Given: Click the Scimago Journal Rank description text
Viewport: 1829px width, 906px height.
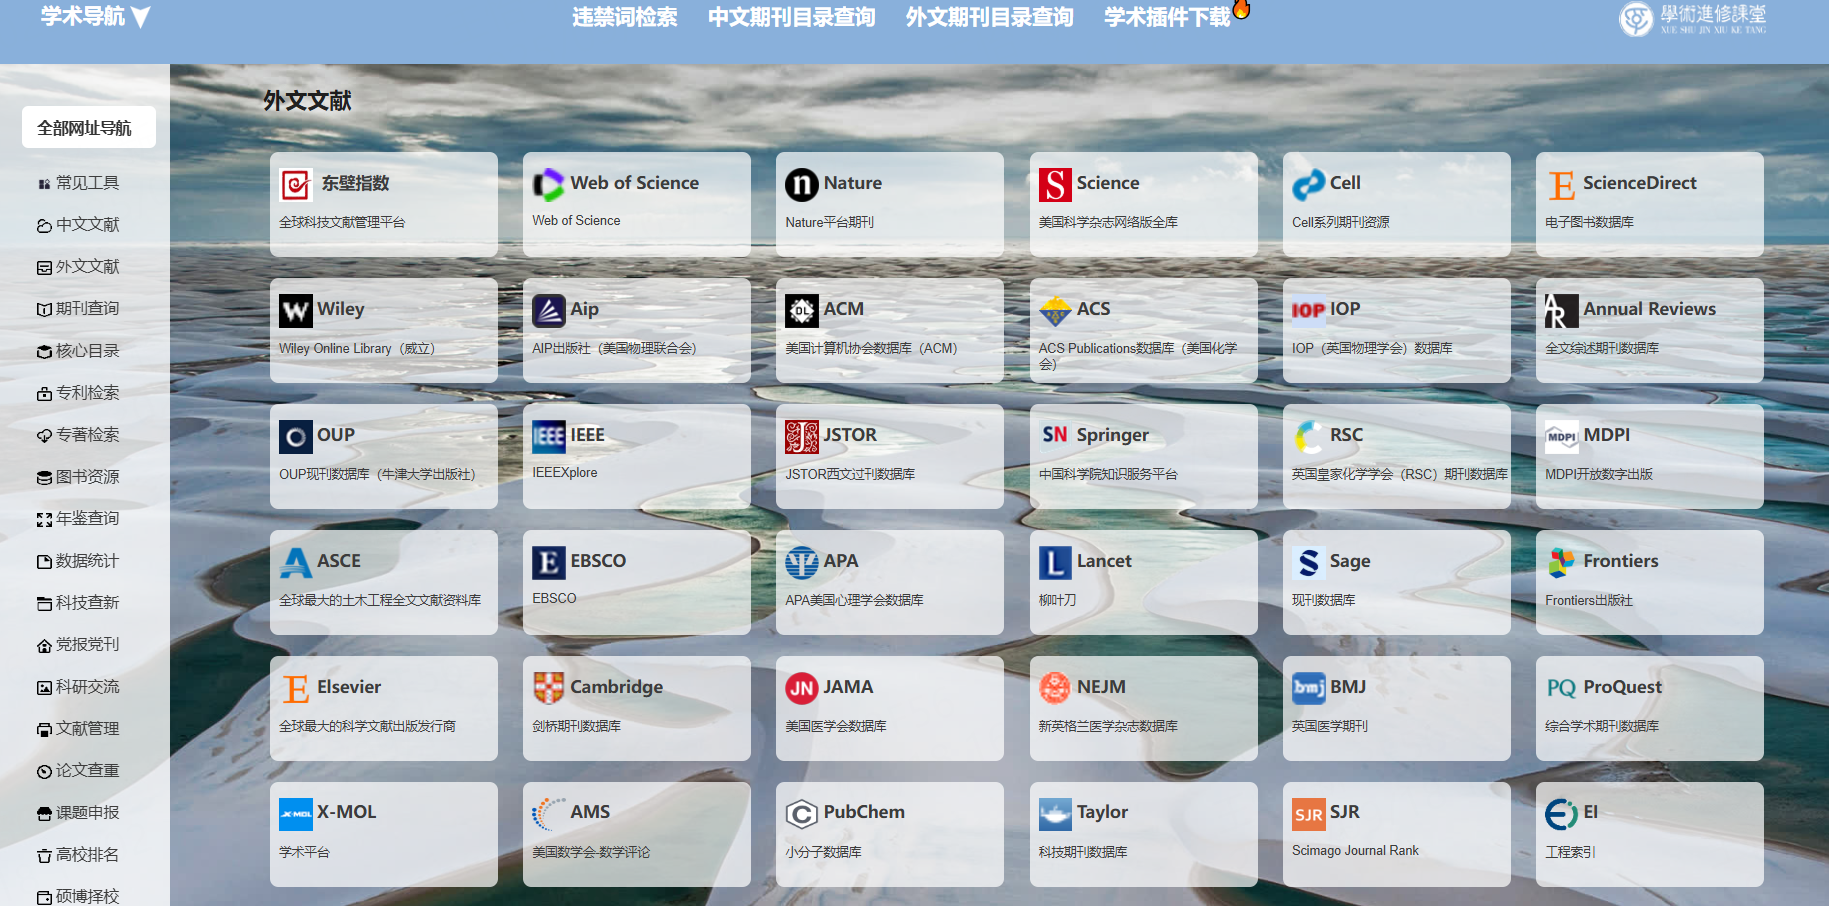Looking at the screenshot, I should 1355,851.
